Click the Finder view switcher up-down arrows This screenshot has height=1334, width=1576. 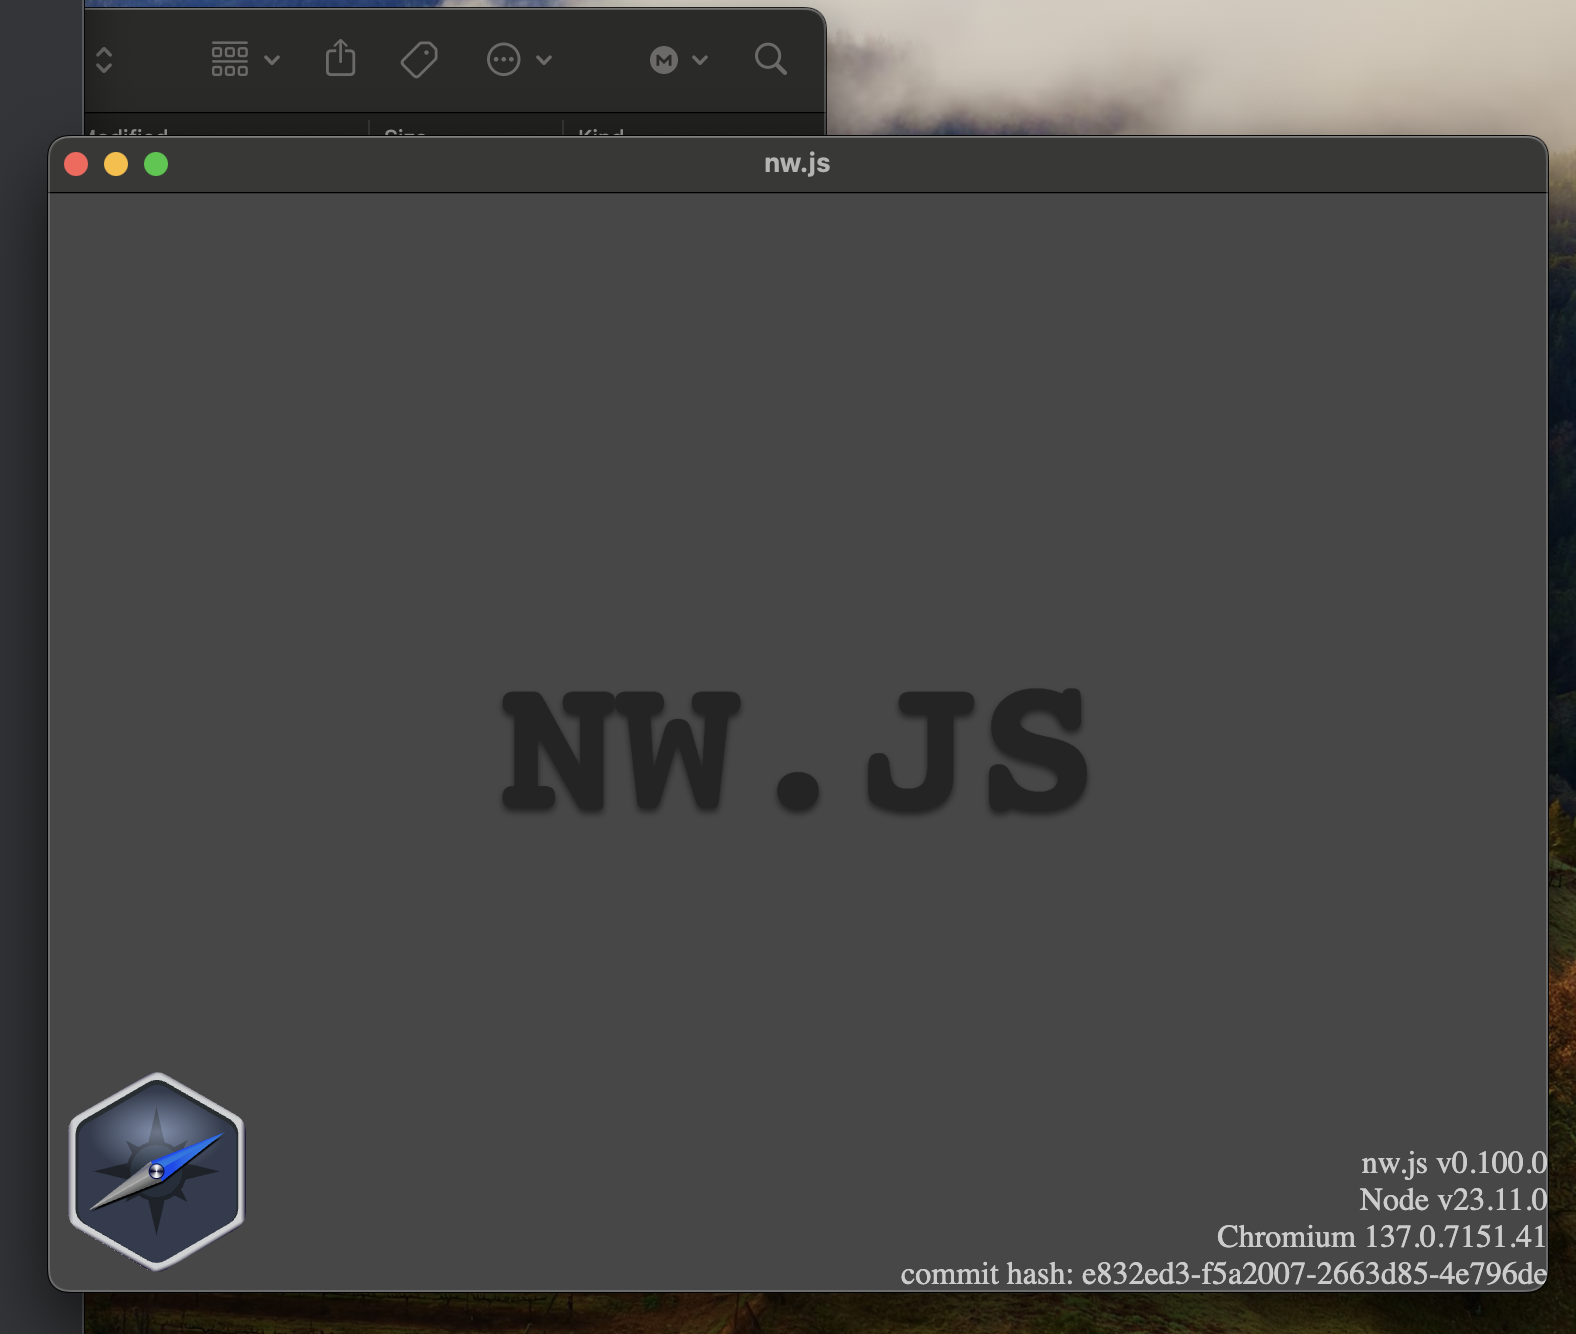click(x=104, y=60)
